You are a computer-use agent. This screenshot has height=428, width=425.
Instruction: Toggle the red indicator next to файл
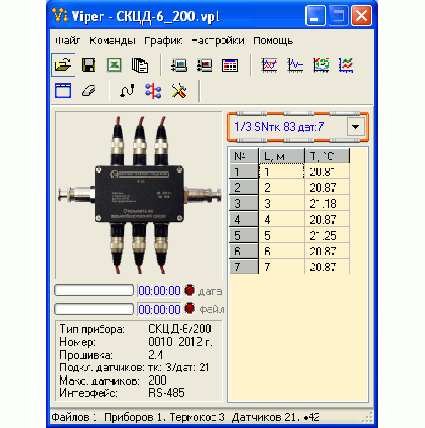click(190, 309)
